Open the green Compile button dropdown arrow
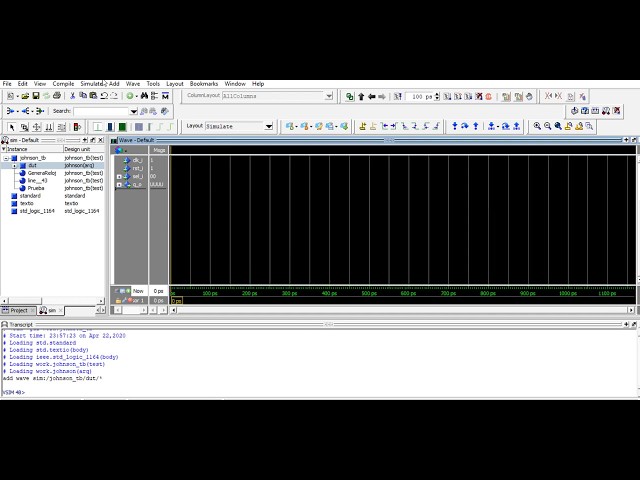This screenshot has height=480, width=640. [x=137, y=96]
